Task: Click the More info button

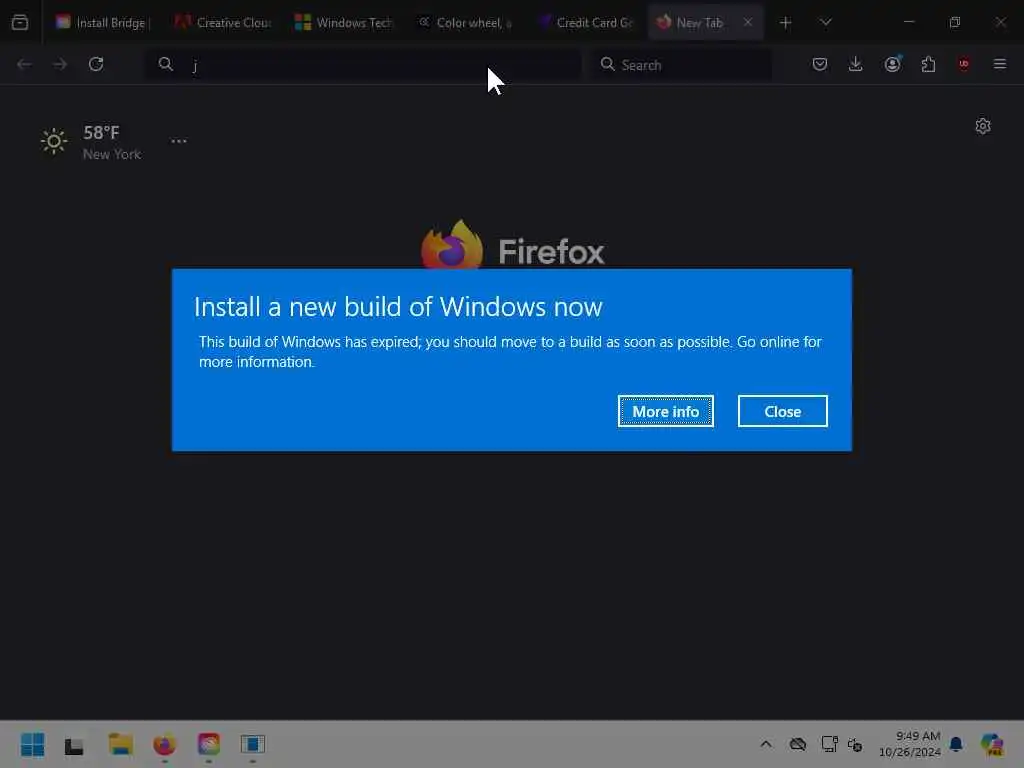Action: coord(665,411)
